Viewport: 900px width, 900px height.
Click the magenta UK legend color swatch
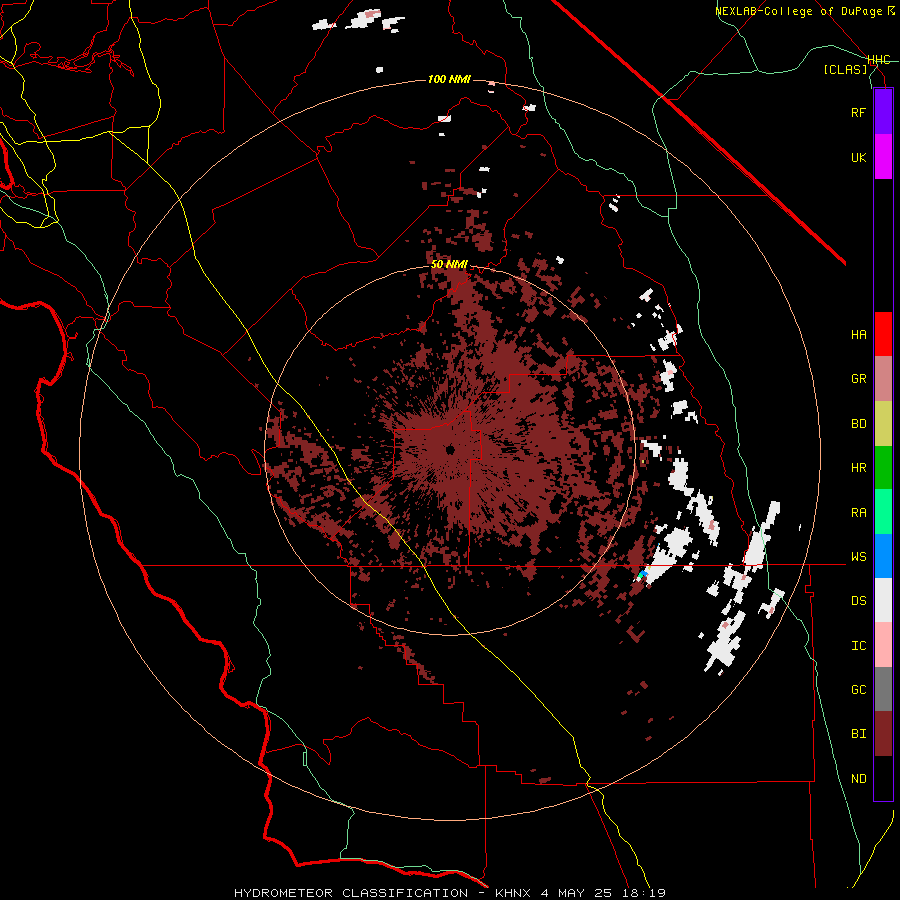(883, 157)
